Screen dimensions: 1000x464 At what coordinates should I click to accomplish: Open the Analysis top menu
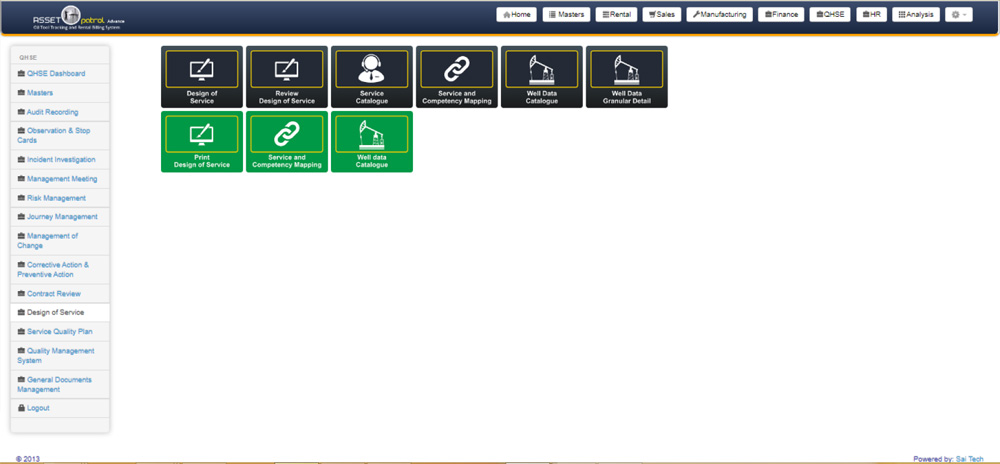(914, 15)
